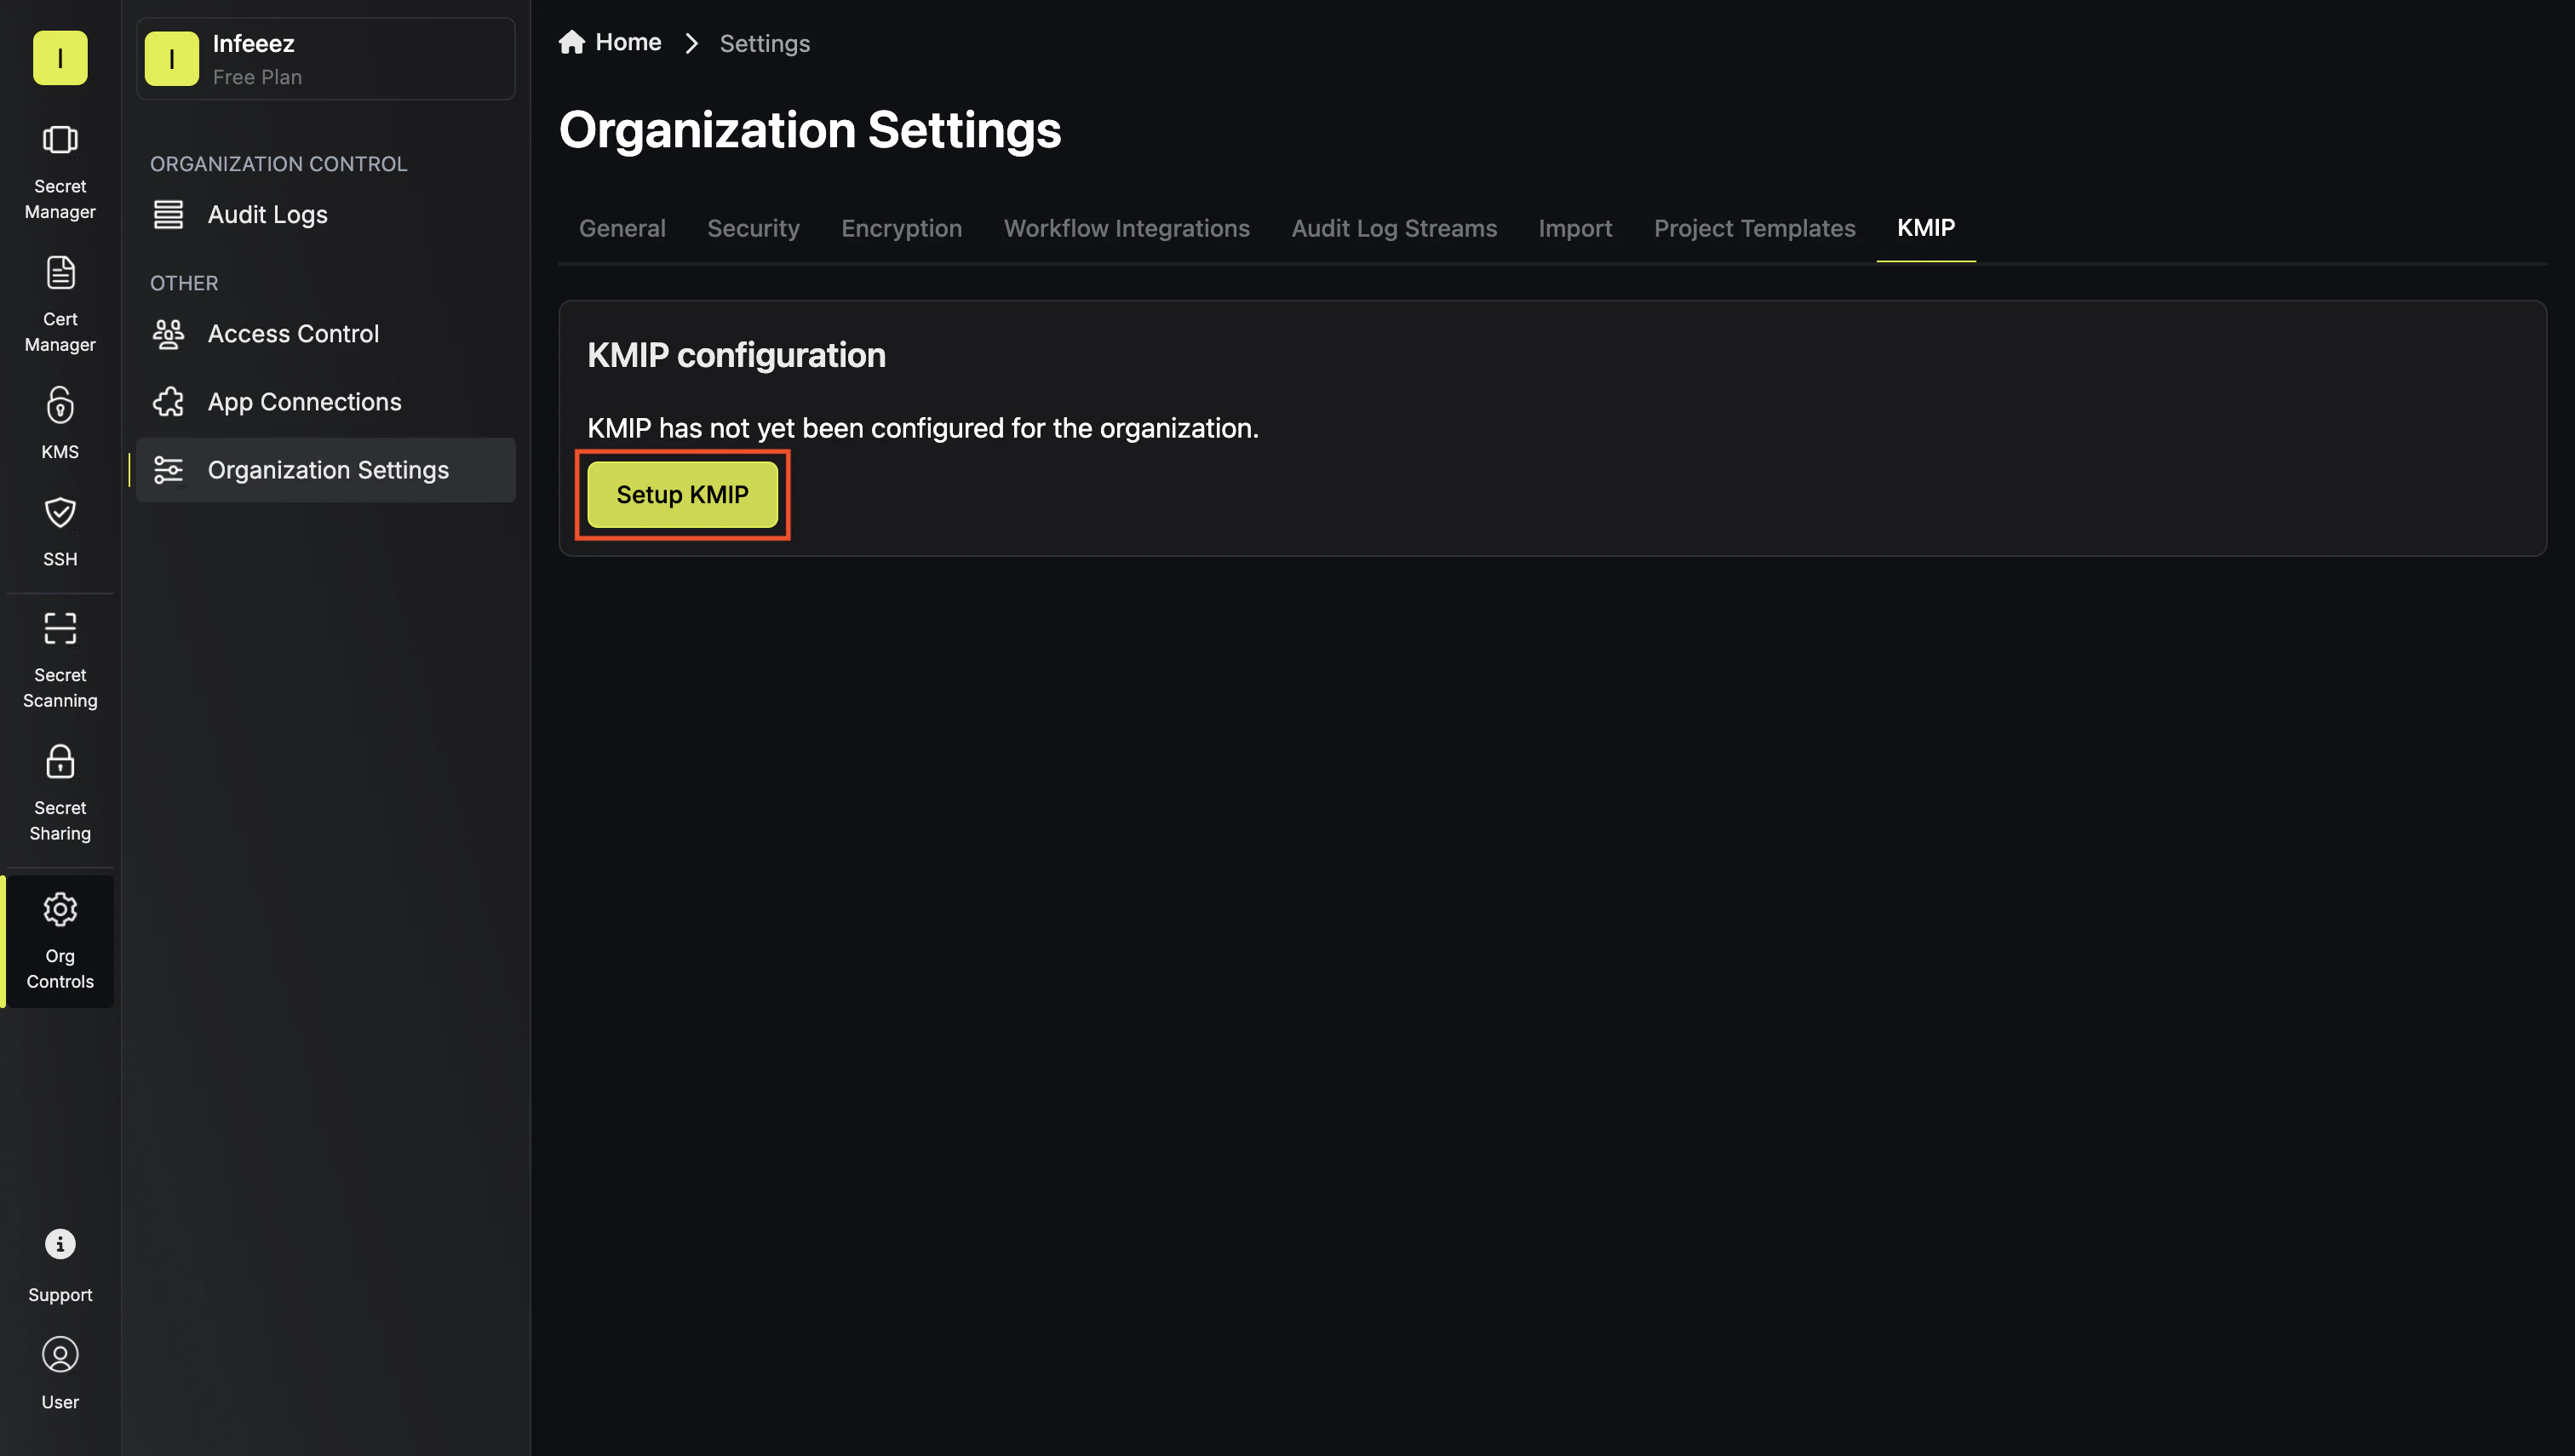Open Audit Logs in sidebar

[326, 214]
